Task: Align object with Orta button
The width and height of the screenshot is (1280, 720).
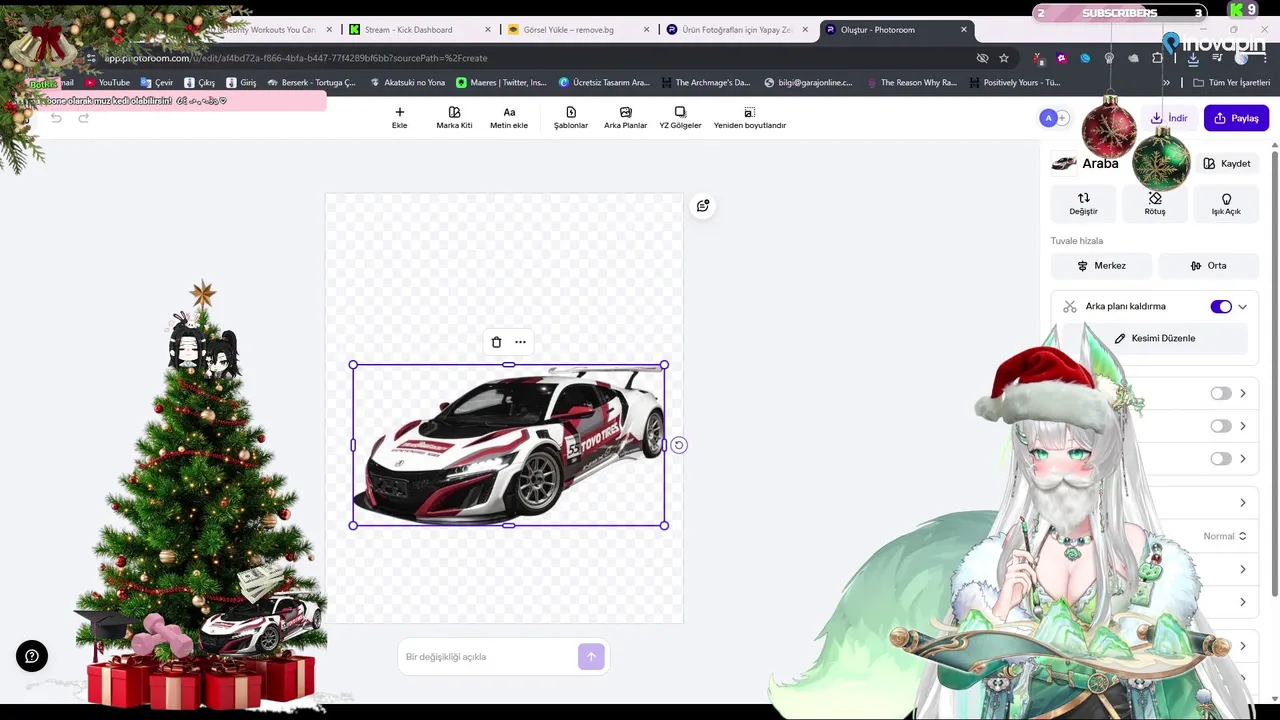Action: coord(1208,266)
